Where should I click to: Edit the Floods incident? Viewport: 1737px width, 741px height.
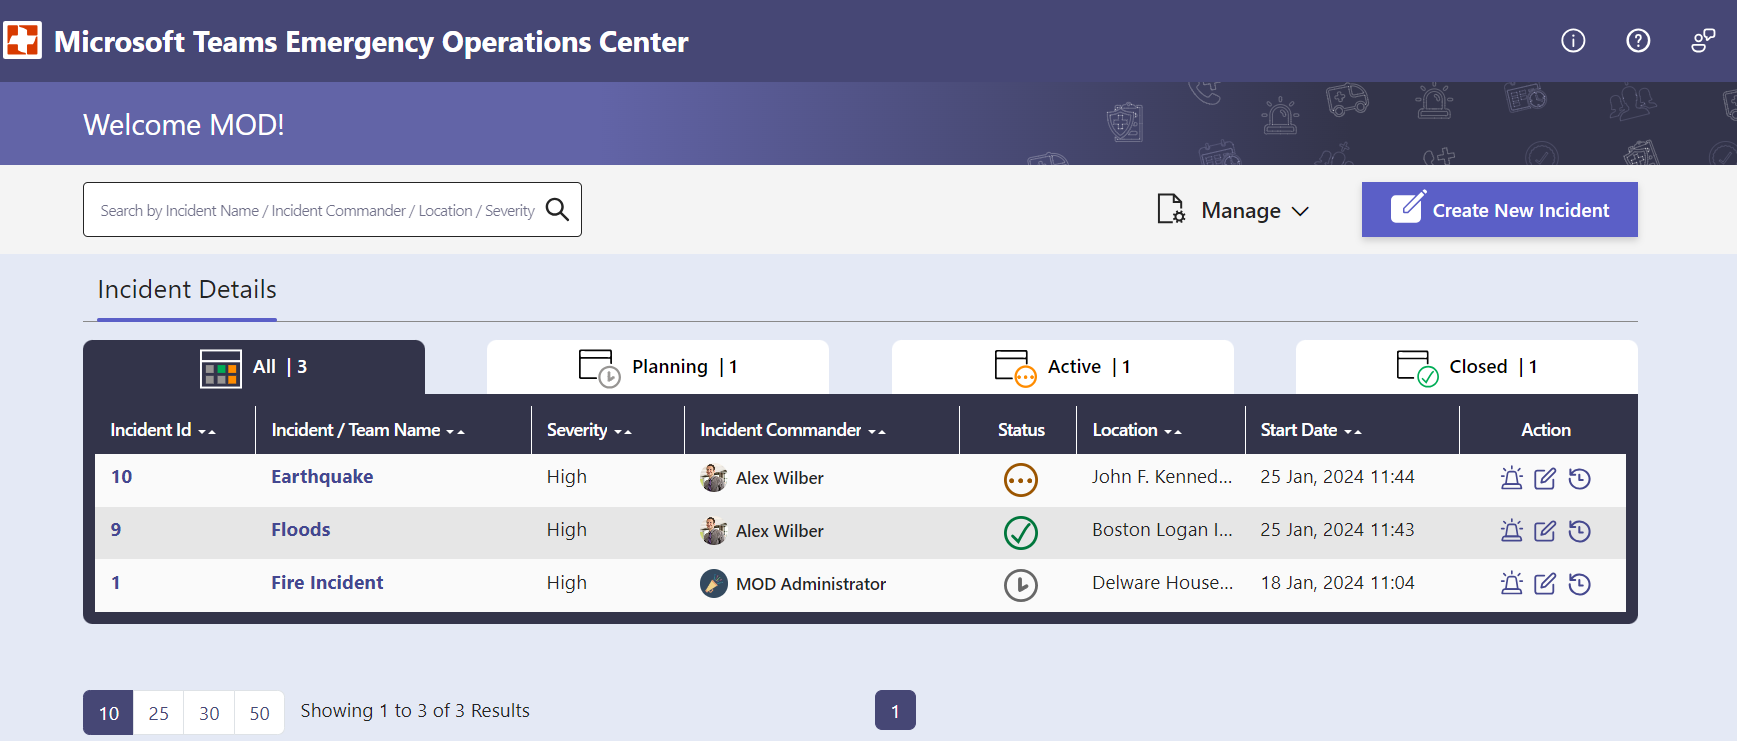(x=1545, y=531)
